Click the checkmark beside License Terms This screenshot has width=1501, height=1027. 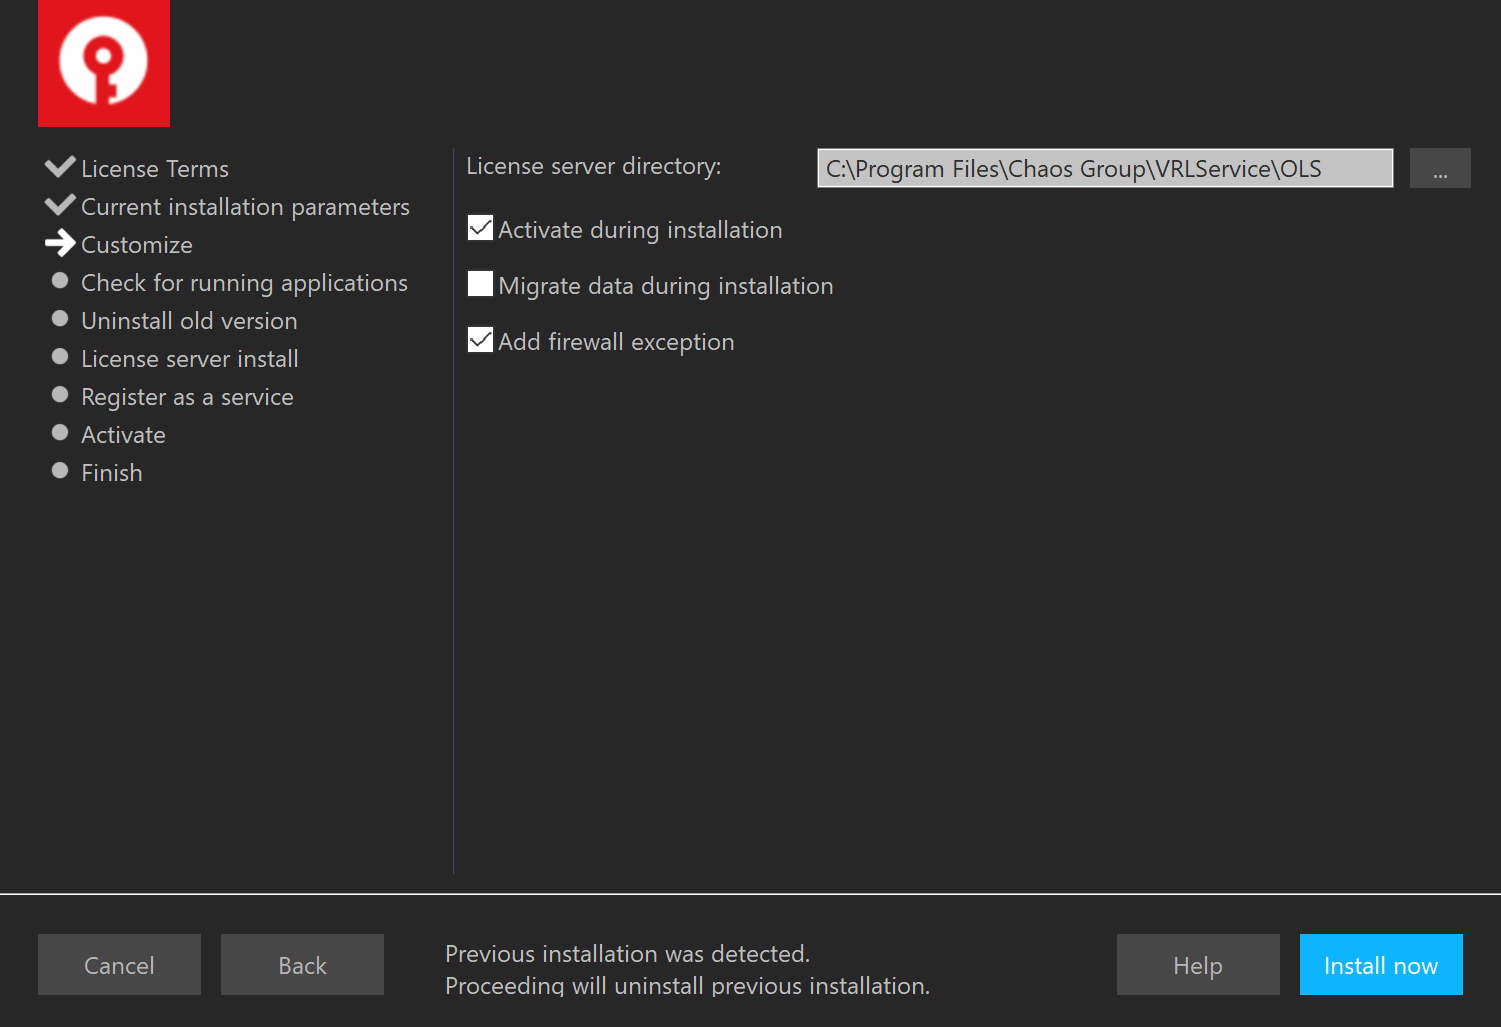click(x=61, y=166)
